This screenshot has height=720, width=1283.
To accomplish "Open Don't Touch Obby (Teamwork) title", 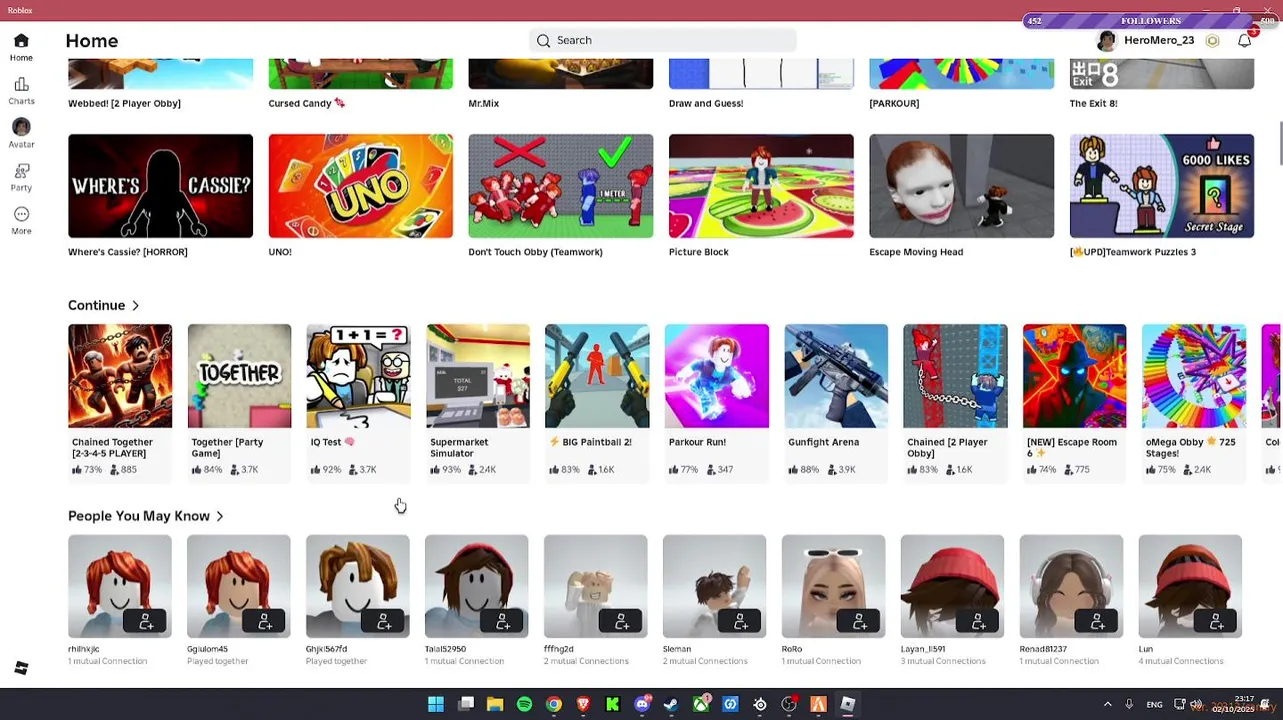I will coord(535,252).
